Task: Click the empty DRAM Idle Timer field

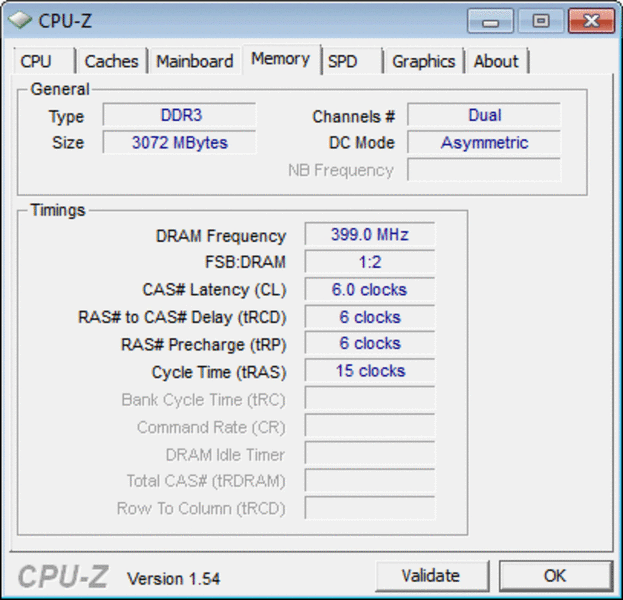Action: click(x=370, y=453)
